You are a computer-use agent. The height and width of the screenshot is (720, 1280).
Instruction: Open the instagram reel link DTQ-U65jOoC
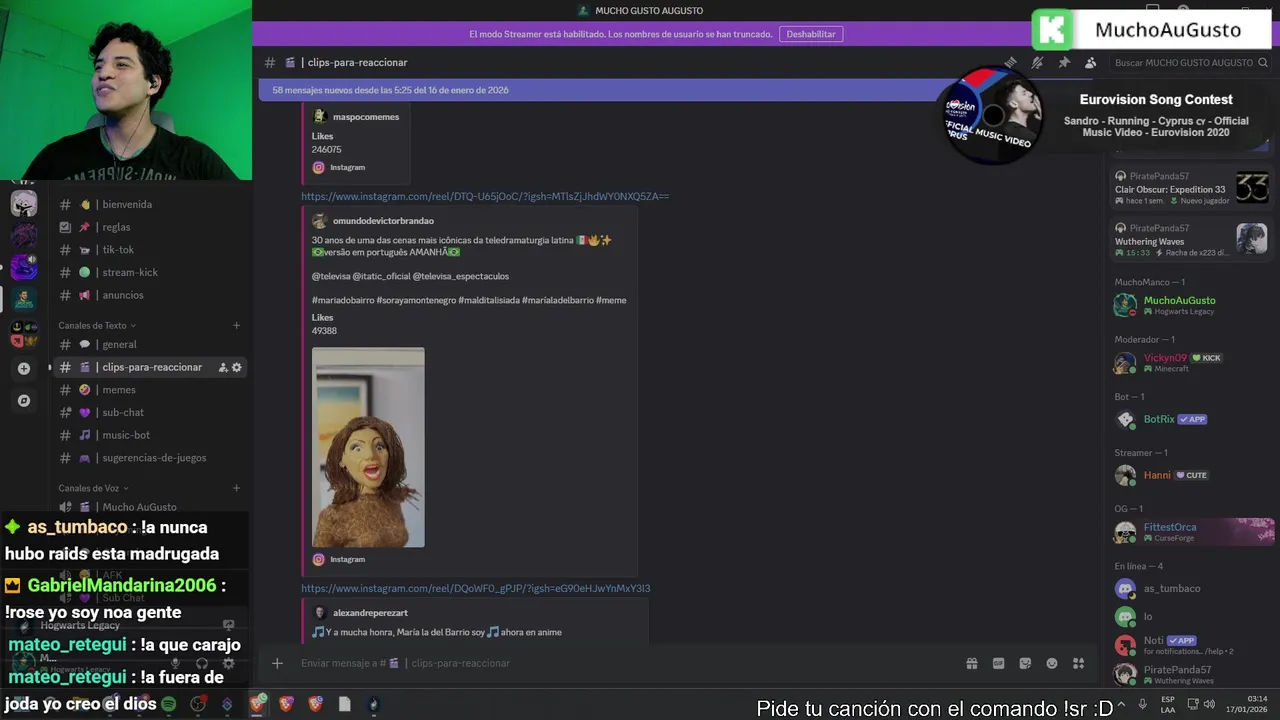pyautogui.click(x=485, y=196)
